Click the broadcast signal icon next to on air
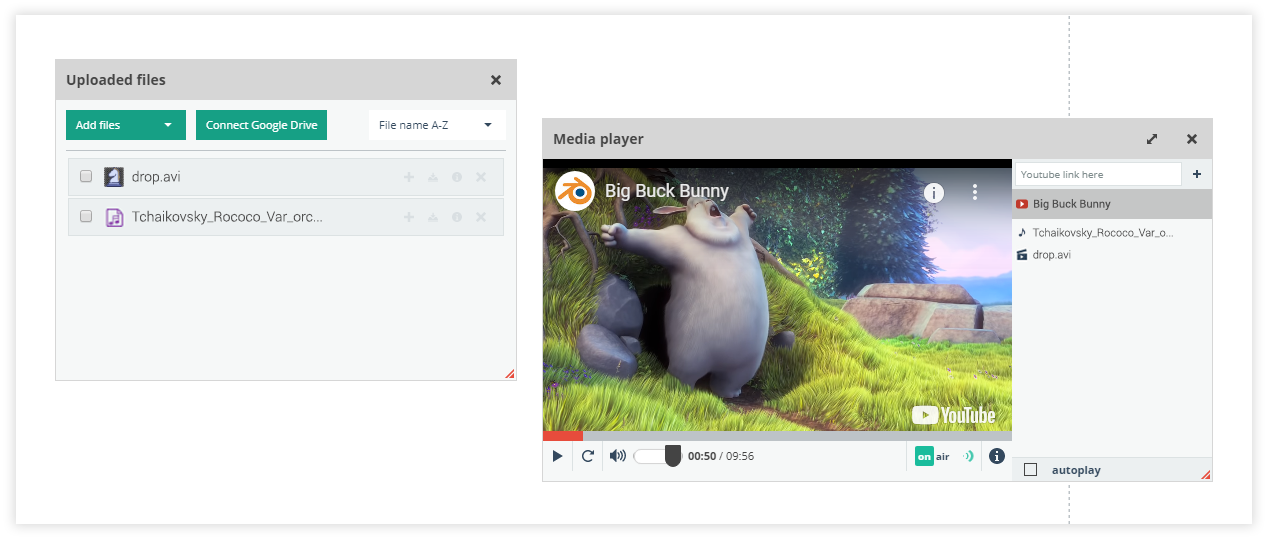1270x539 pixels. click(967, 456)
